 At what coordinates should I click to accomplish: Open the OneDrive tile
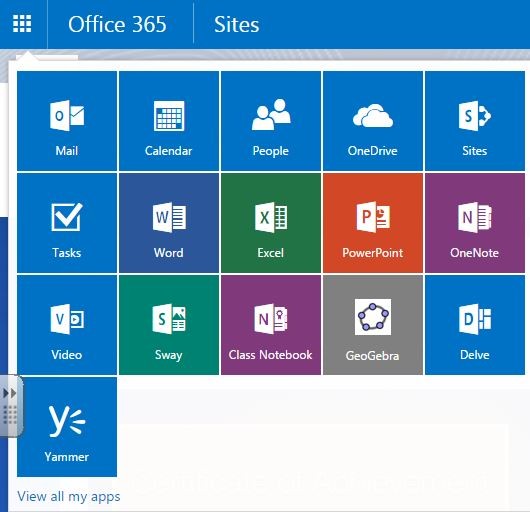coord(373,121)
